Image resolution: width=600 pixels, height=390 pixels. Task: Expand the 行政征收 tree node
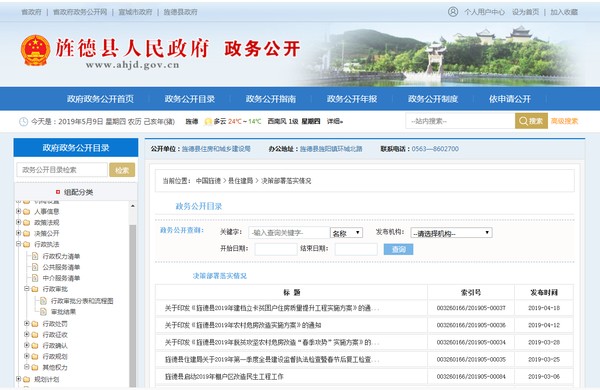point(27,334)
